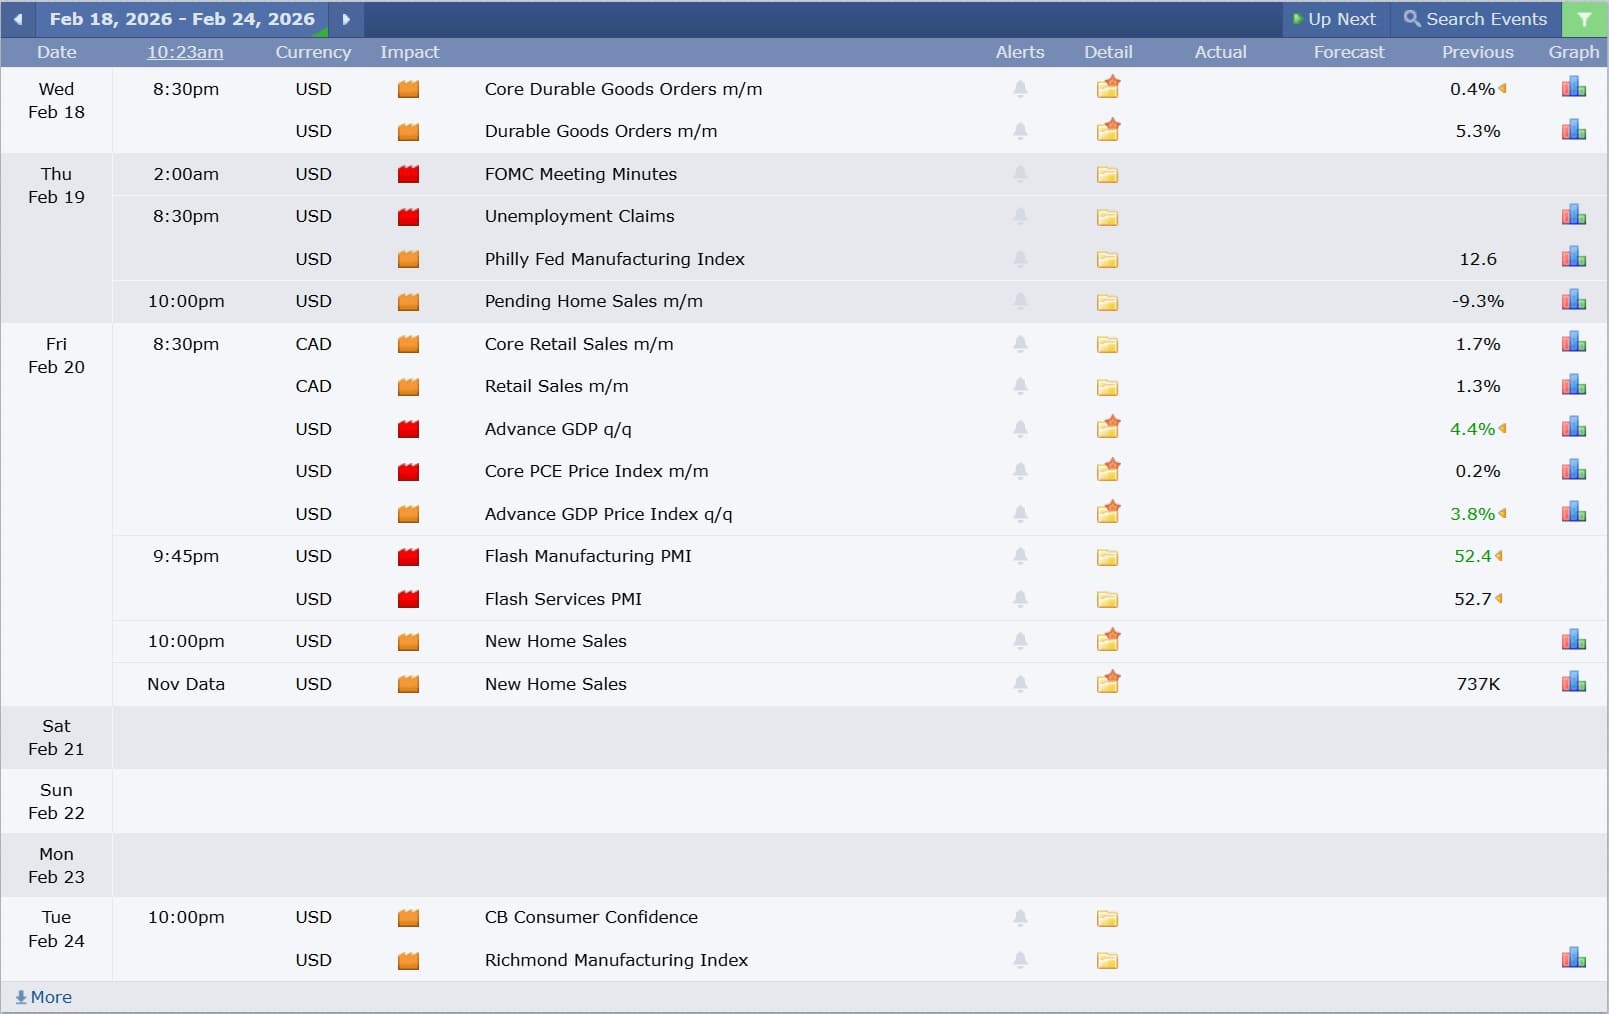Click the Up Next button
Viewport: 1609px width, 1014px height.
[1334, 19]
